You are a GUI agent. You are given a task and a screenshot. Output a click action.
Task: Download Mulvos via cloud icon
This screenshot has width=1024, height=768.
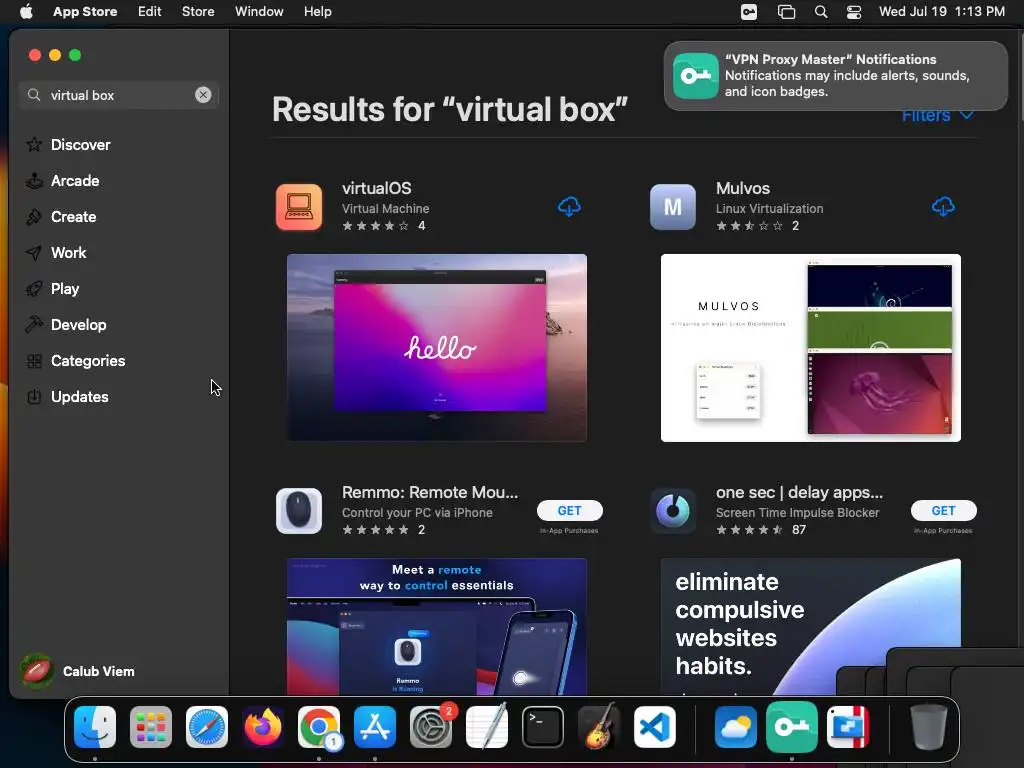943,207
